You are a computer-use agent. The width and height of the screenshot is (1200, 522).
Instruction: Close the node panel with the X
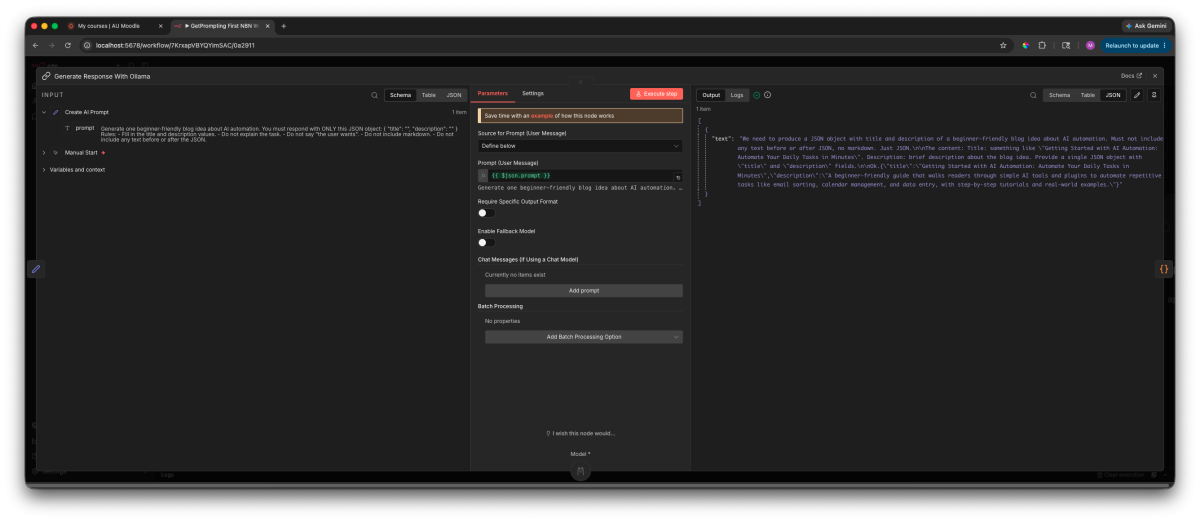coord(1155,75)
